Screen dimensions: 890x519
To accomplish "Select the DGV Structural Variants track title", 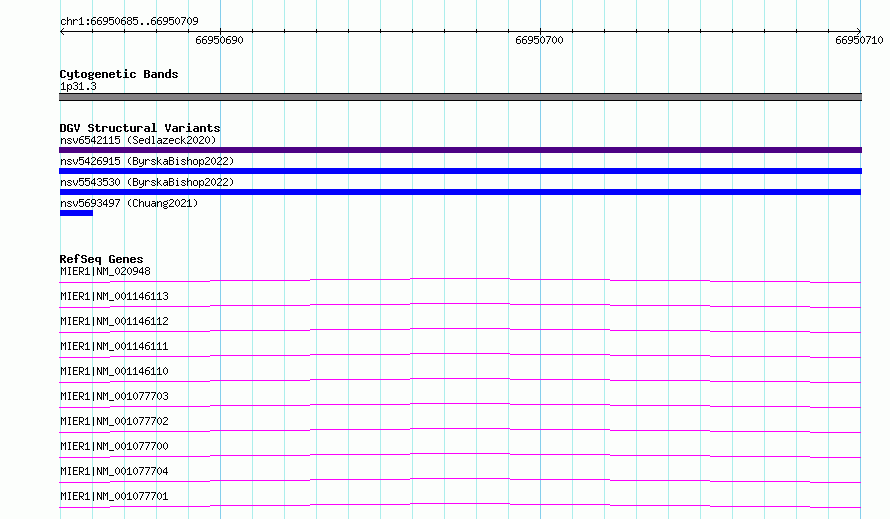I will (x=140, y=128).
